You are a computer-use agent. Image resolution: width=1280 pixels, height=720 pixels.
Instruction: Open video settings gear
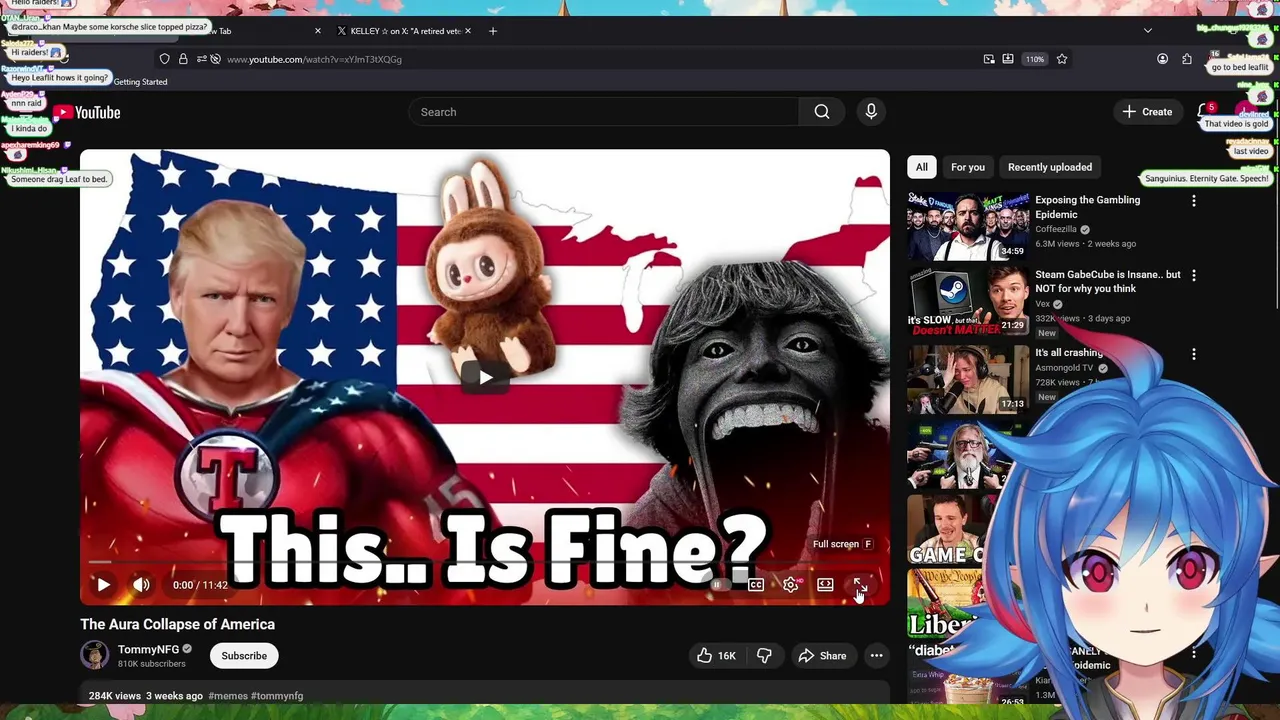tap(790, 585)
